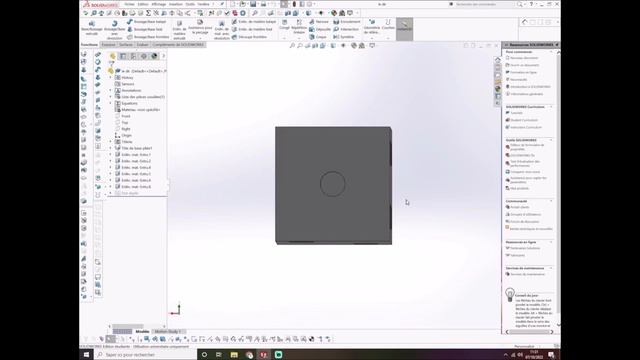Choose Bossage/Base lissé in the ribbon

(145, 29)
